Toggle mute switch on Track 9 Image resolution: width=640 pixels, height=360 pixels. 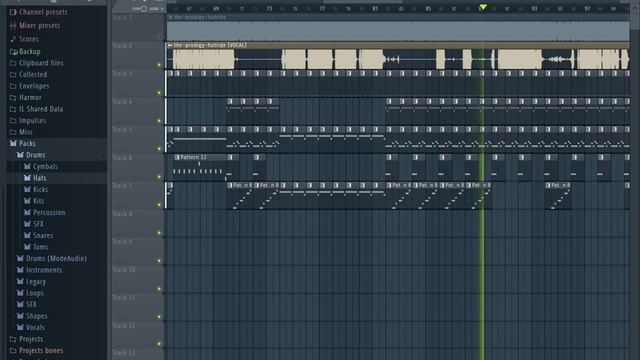[159, 261]
